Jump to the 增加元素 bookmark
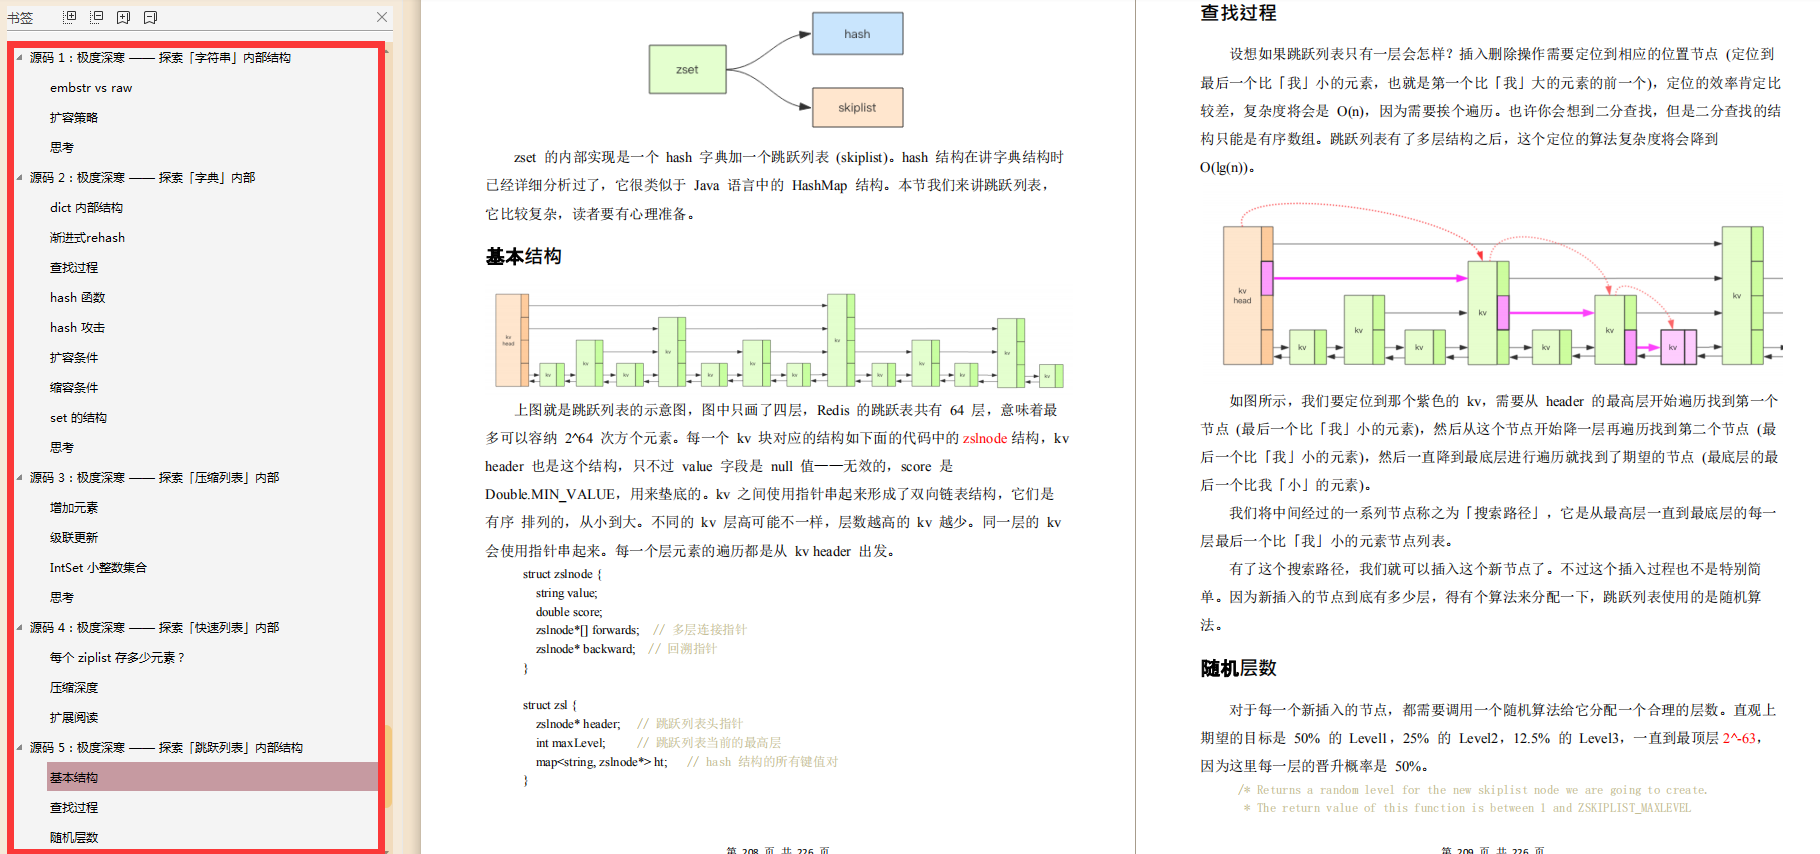Image resolution: width=1820 pixels, height=854 pixels. point(74,508)
